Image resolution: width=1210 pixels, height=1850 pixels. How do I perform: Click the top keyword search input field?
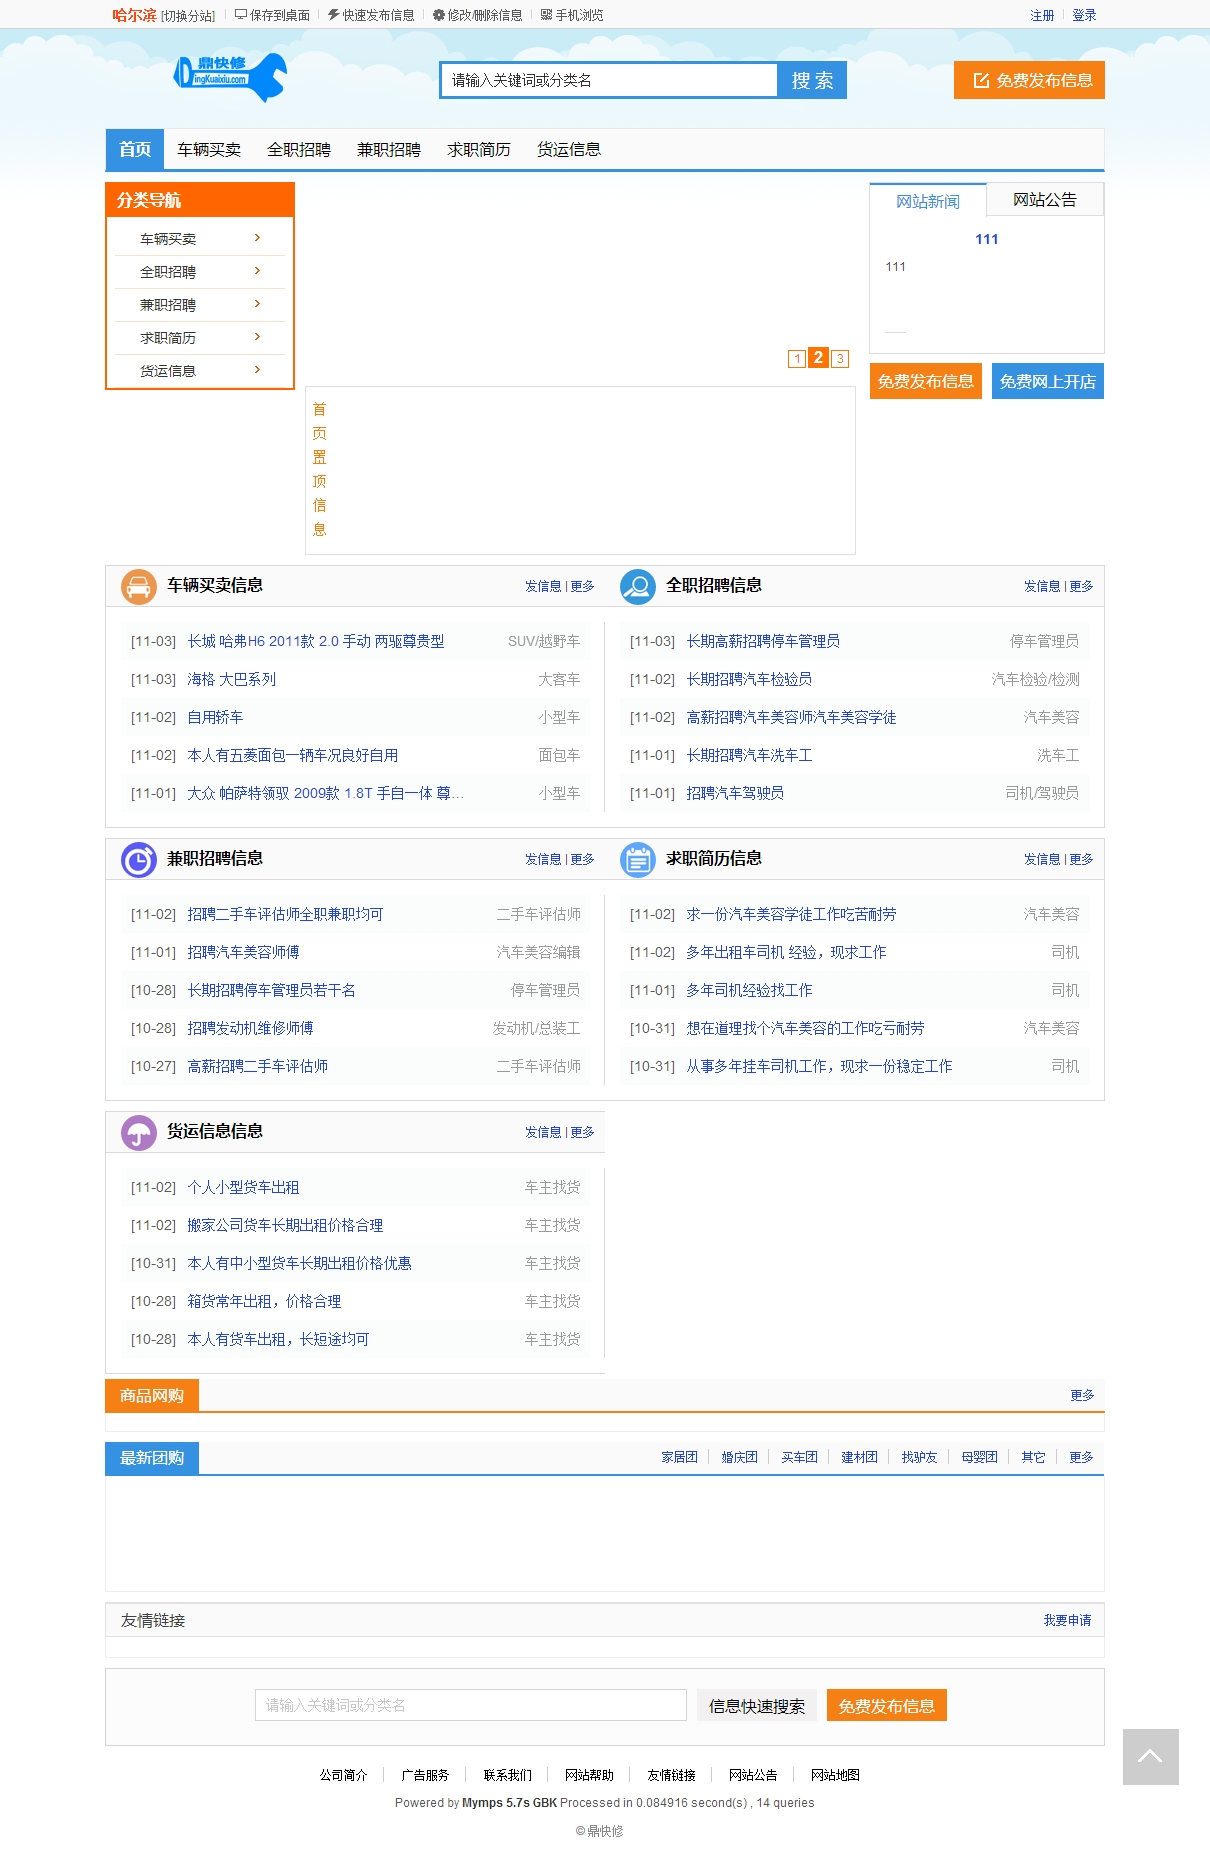pyautogui.click(x=608, y=80)
